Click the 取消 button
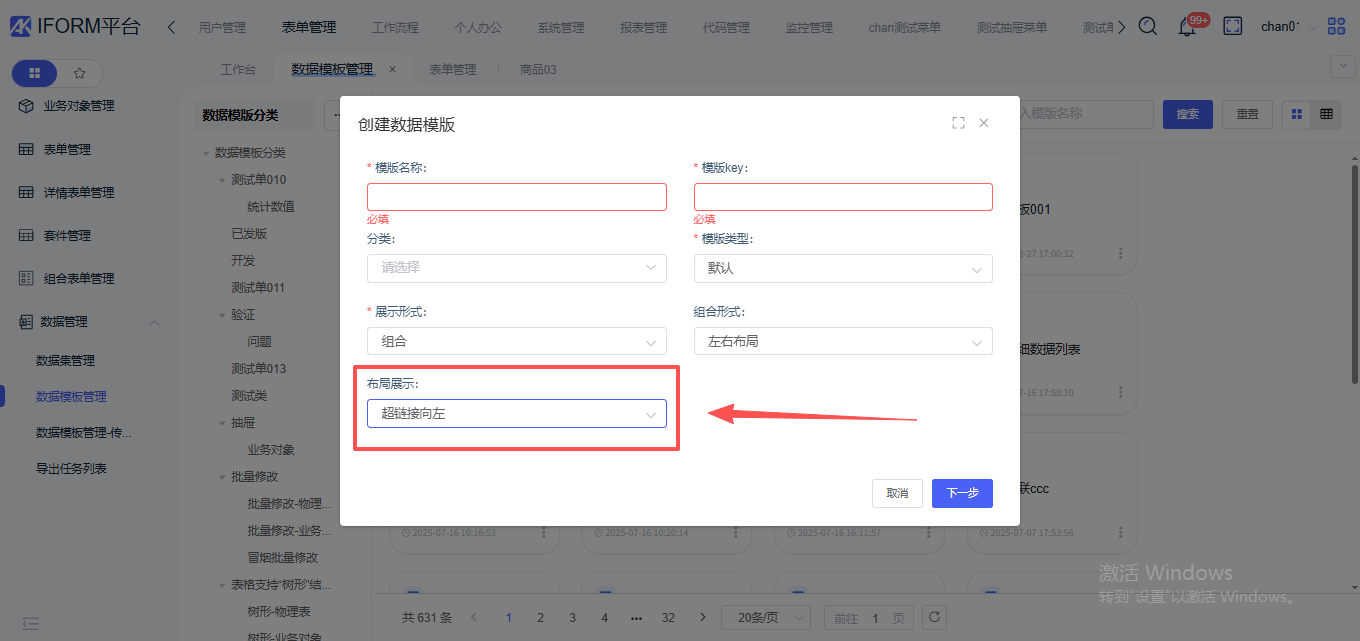 pyautogui.click(x=897, y=493)
